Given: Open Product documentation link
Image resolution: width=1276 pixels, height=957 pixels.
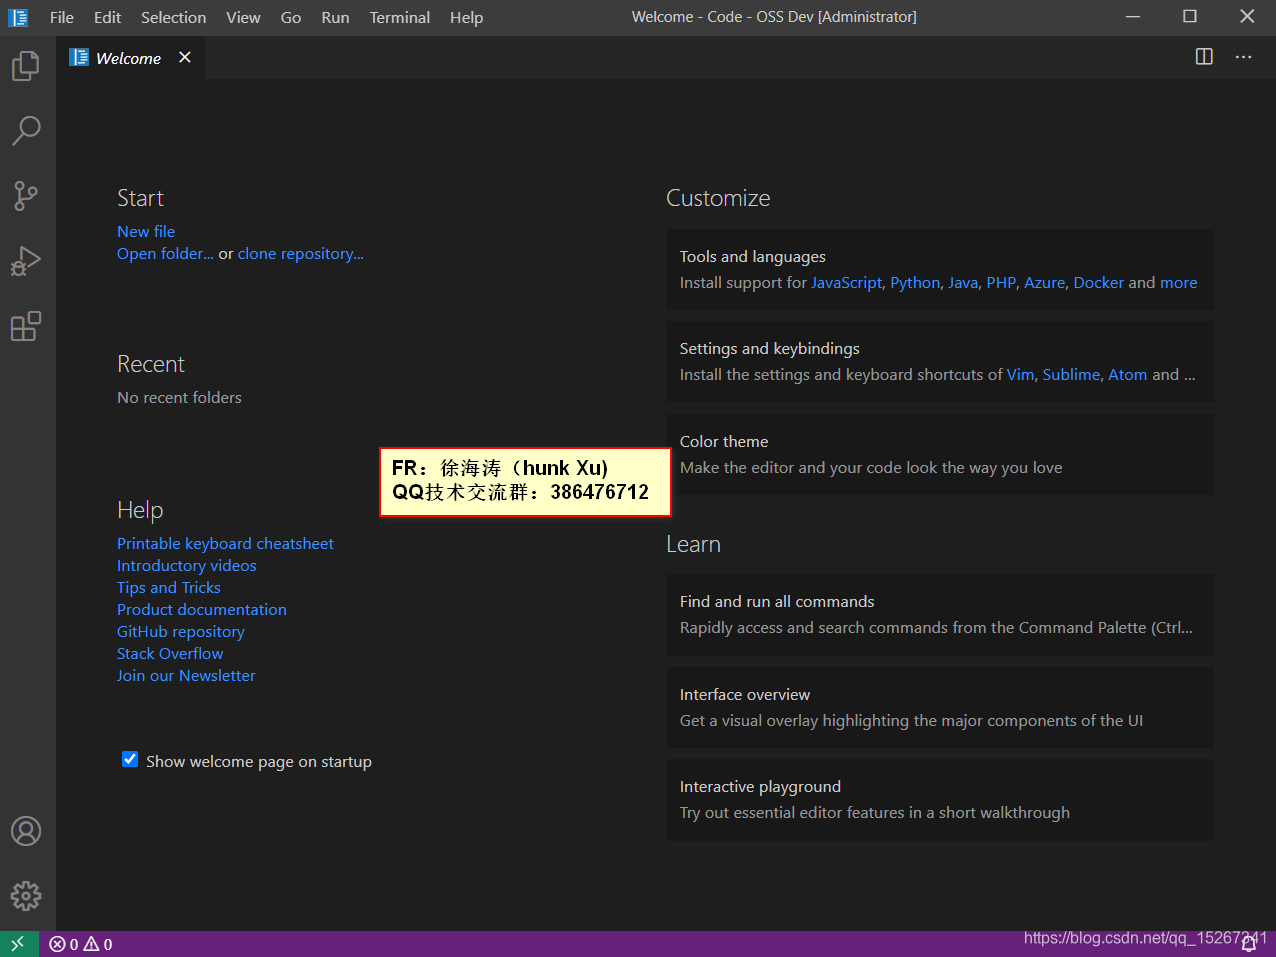Looking at the screenshot, I should coord(202,609).
